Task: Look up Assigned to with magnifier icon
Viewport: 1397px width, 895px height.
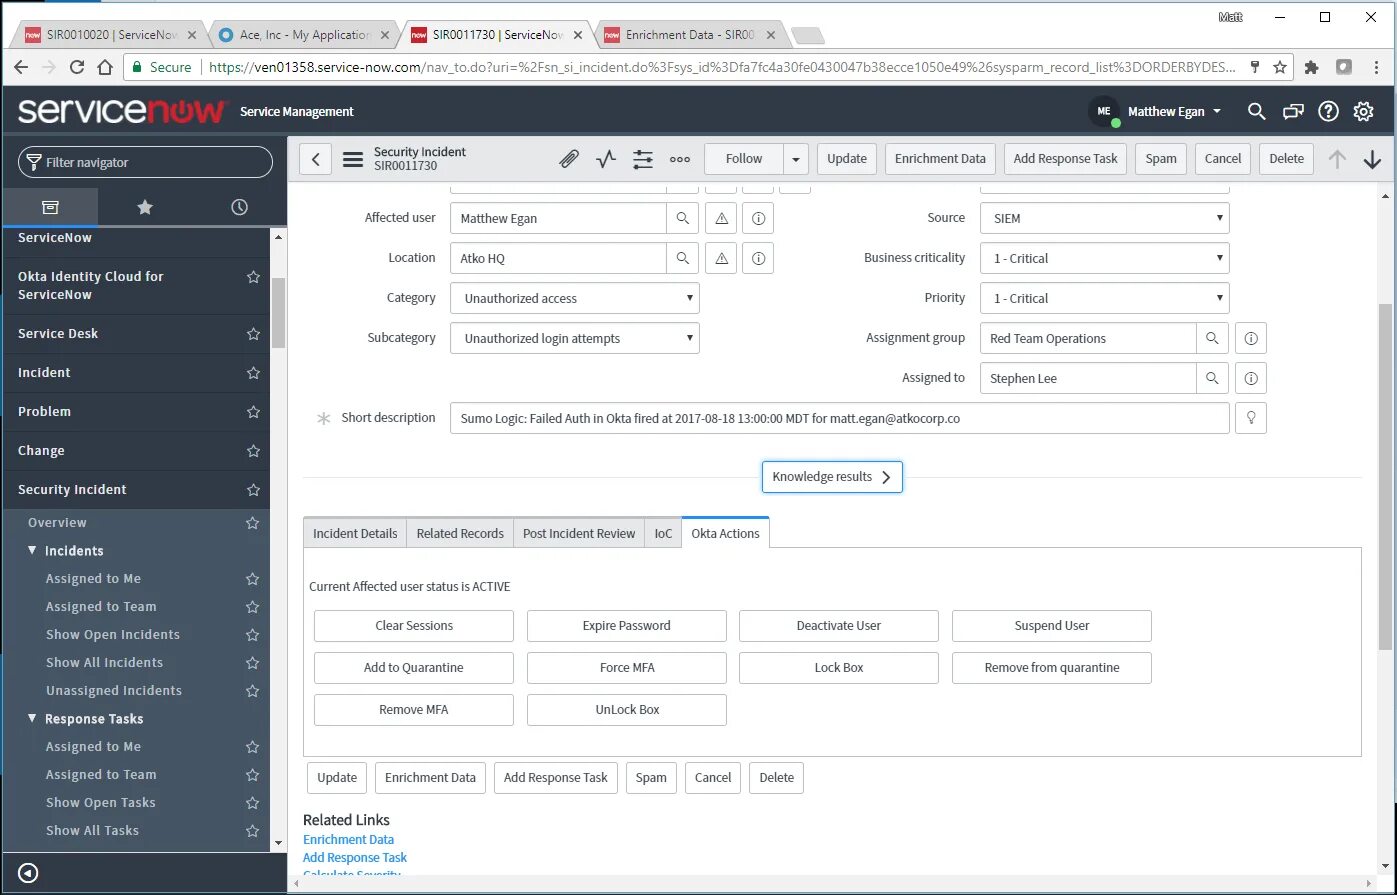Action: click(1212, 378)
